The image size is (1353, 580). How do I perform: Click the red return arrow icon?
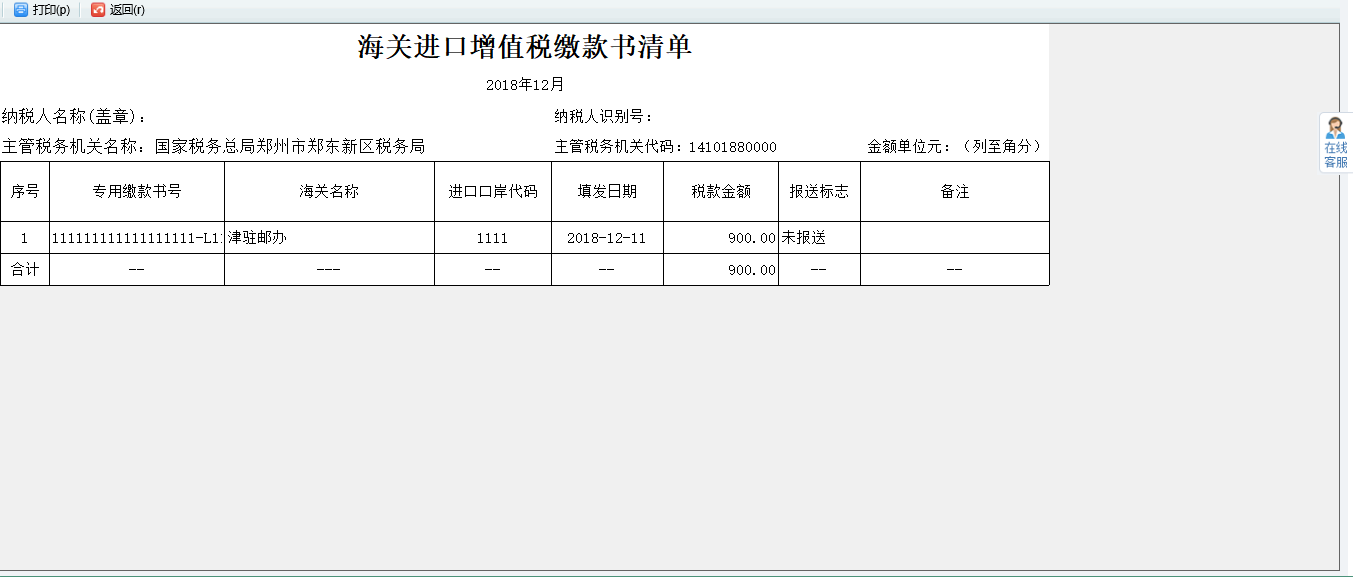(x=97, y=11)
